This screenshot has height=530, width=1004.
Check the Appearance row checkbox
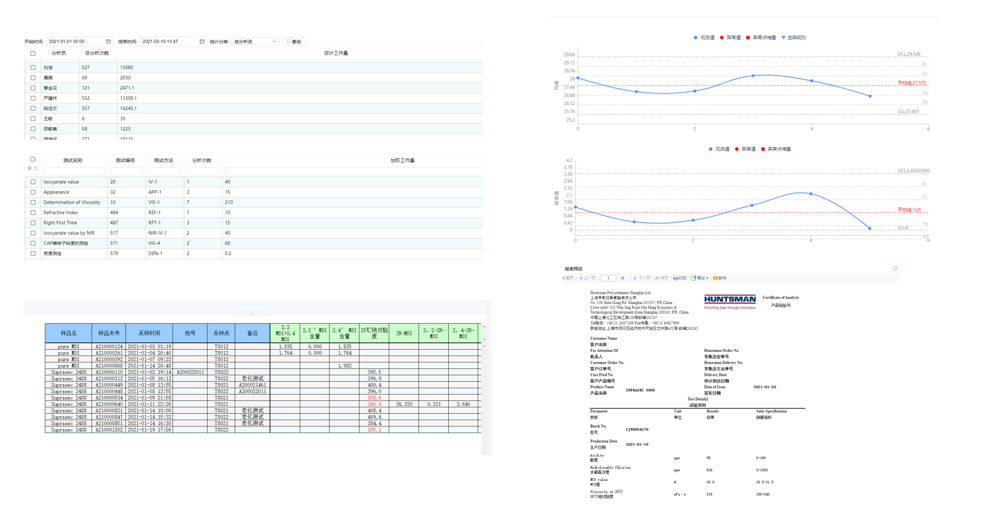point(33,192)
